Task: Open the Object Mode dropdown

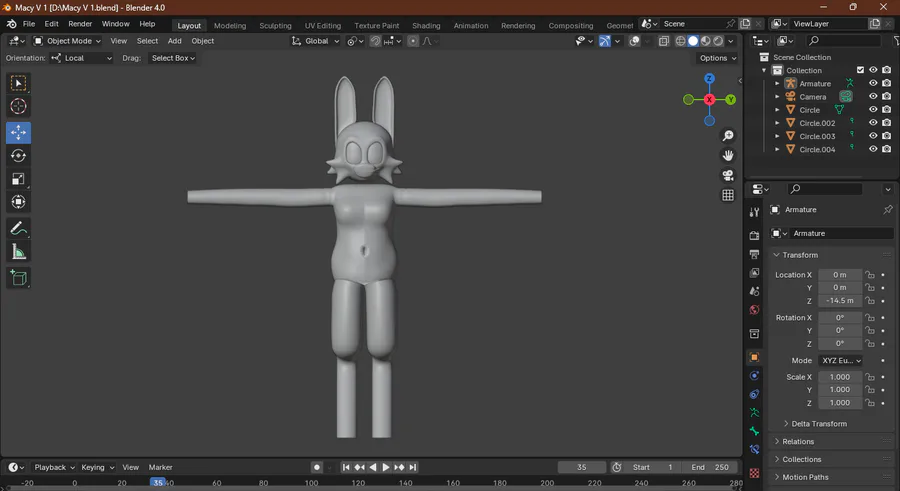Action: (67, 41)
